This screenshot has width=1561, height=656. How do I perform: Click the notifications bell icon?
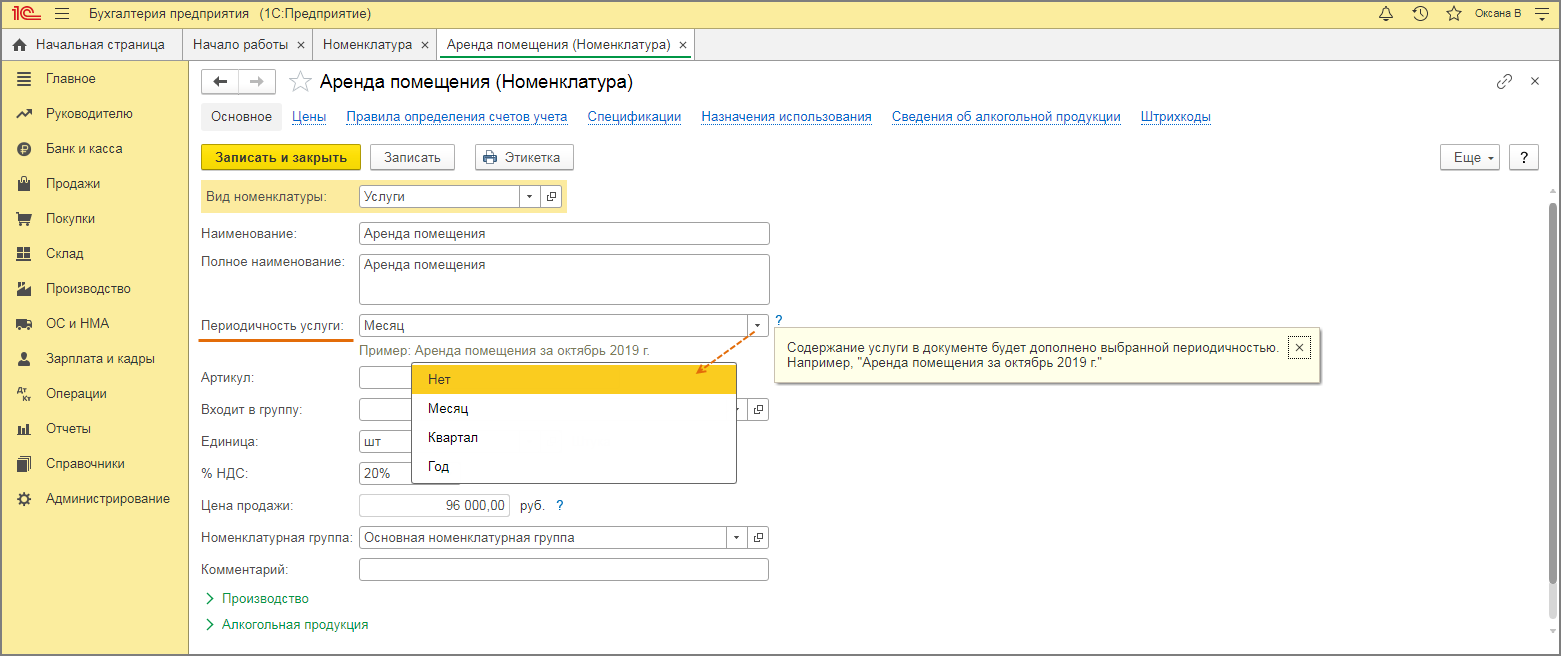coord(1385,14)
